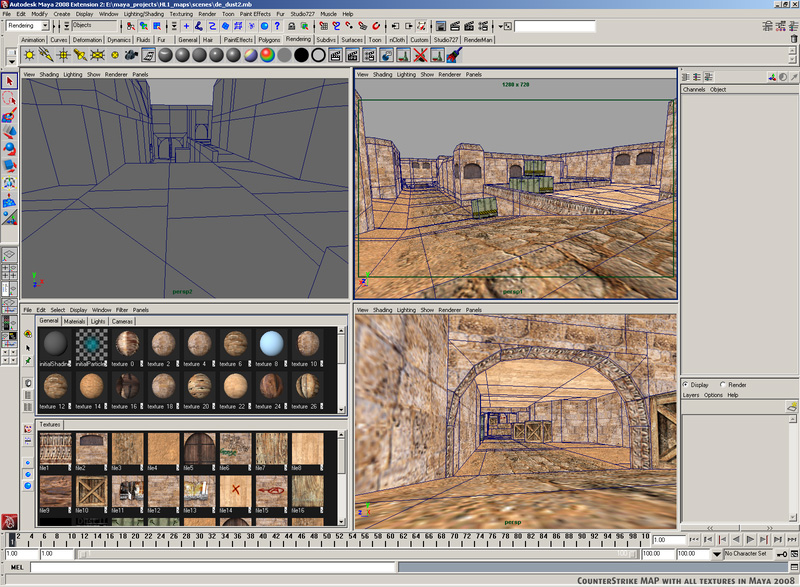Click the question mark help icon
Screen dimensions: 800x587
click(277, 26)
